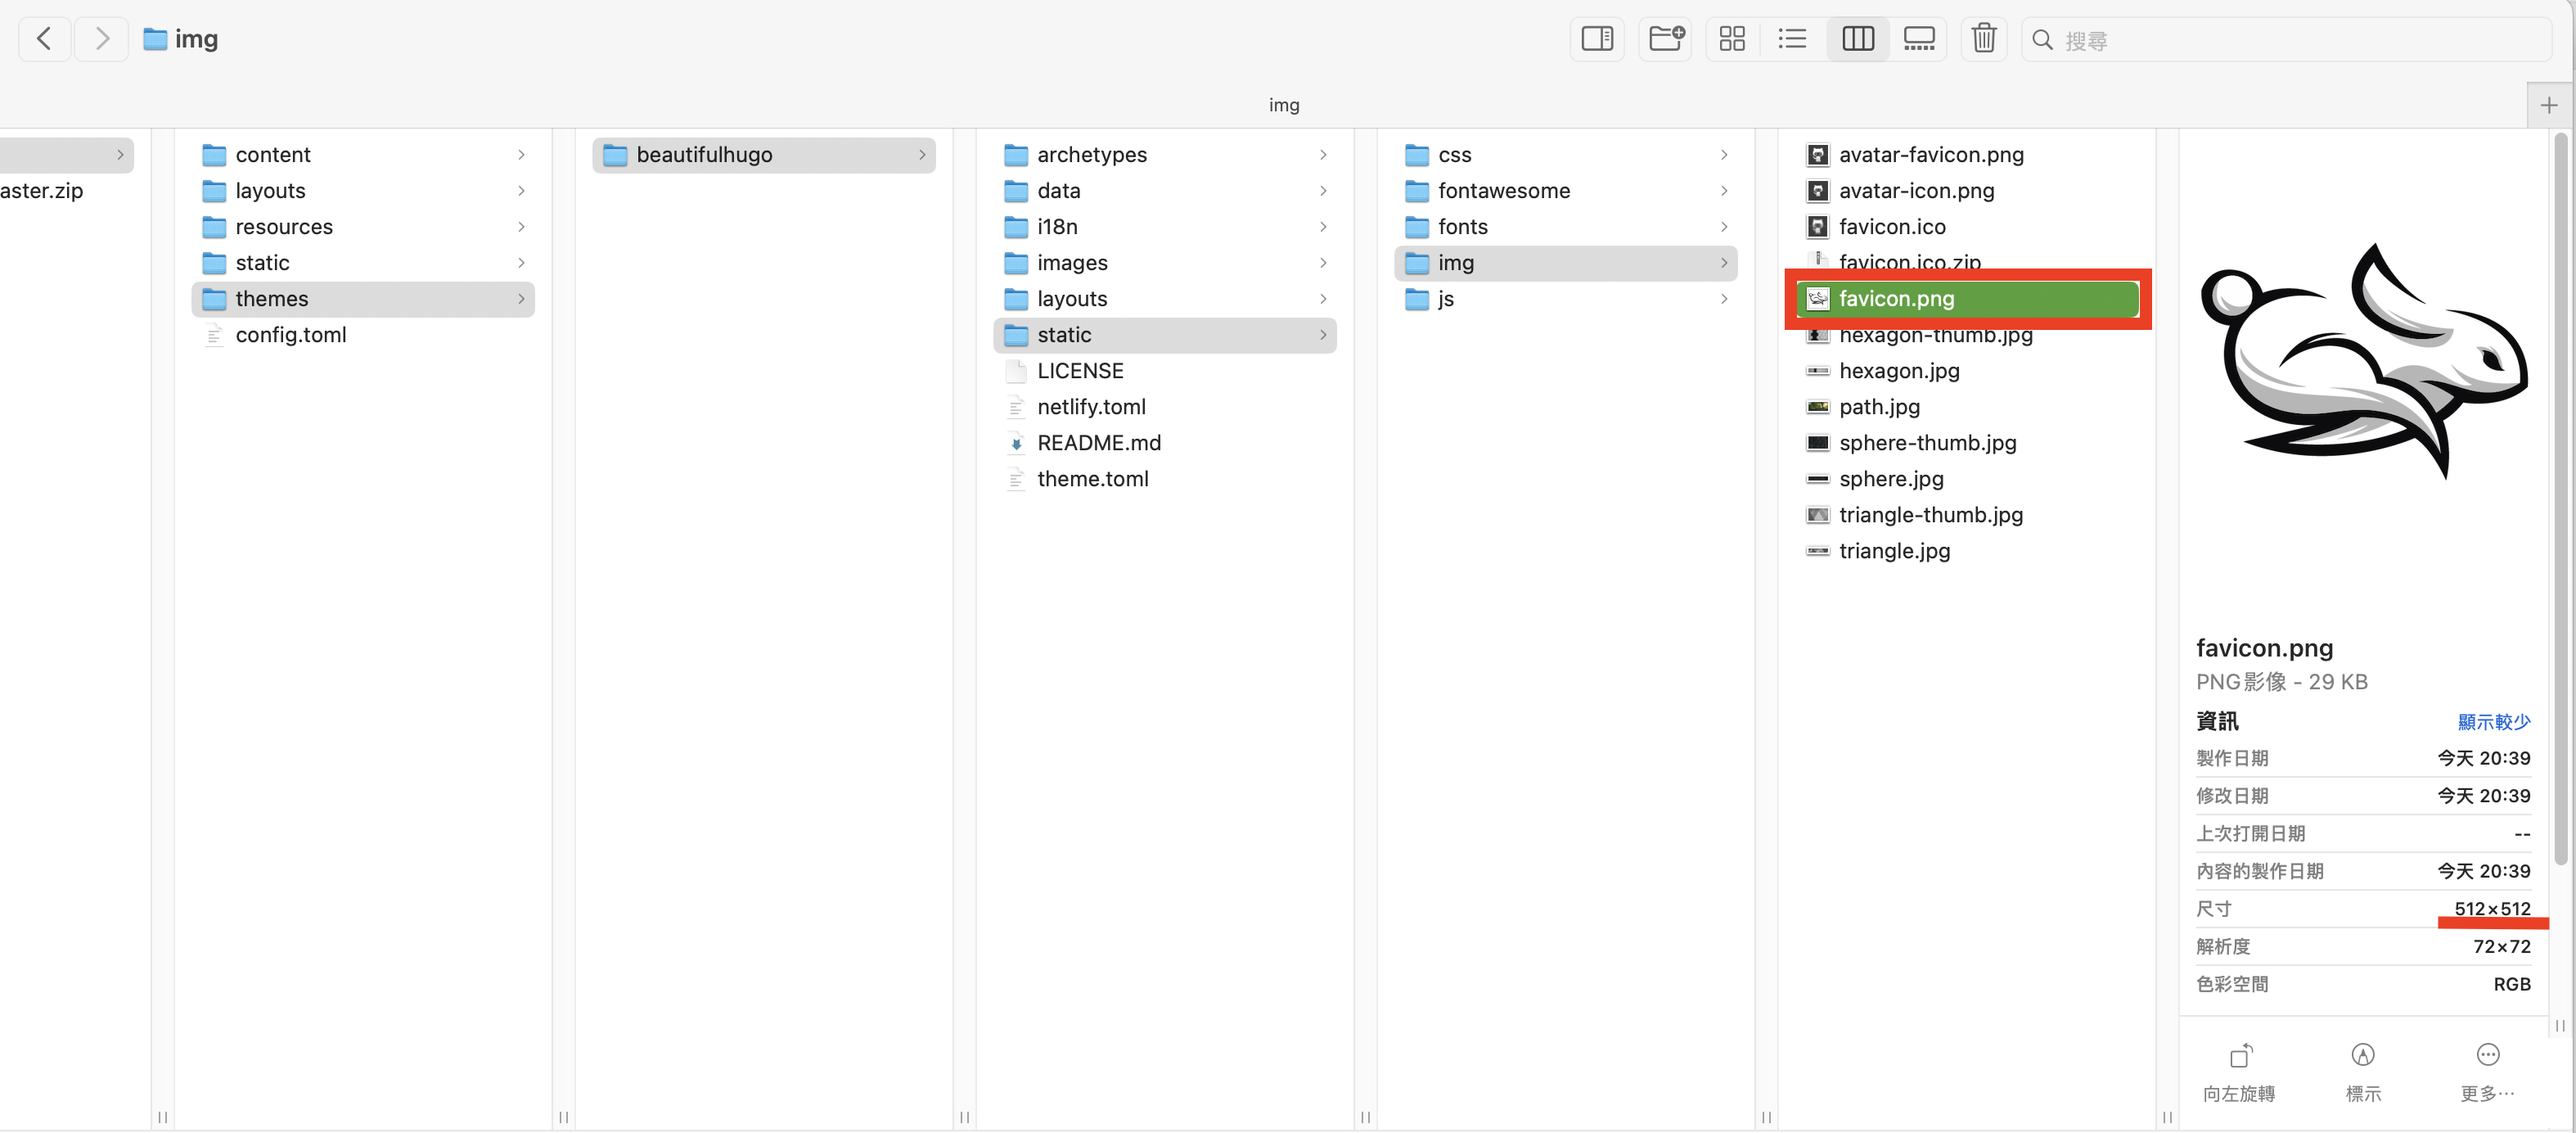Go forward with the right arrow button
This screenshot has width=2576, height=1133.
point(102,39)
